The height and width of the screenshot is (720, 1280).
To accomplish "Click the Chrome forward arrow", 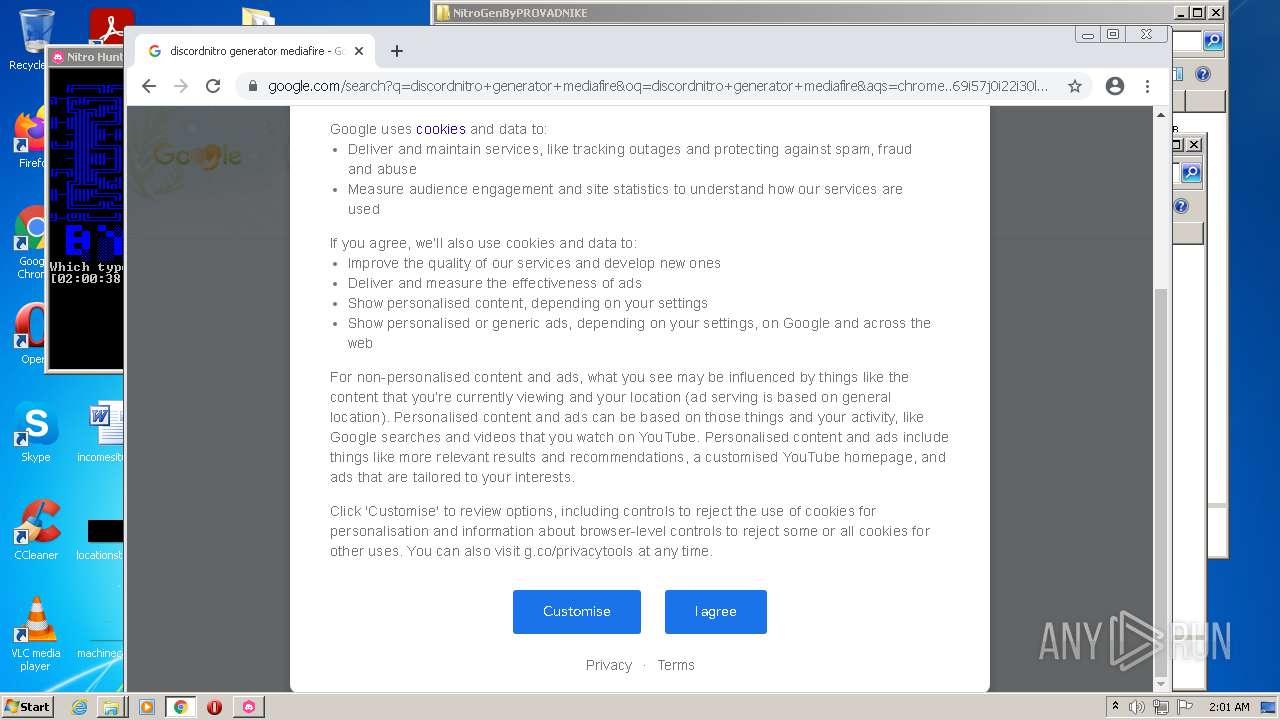I will 181,86.
